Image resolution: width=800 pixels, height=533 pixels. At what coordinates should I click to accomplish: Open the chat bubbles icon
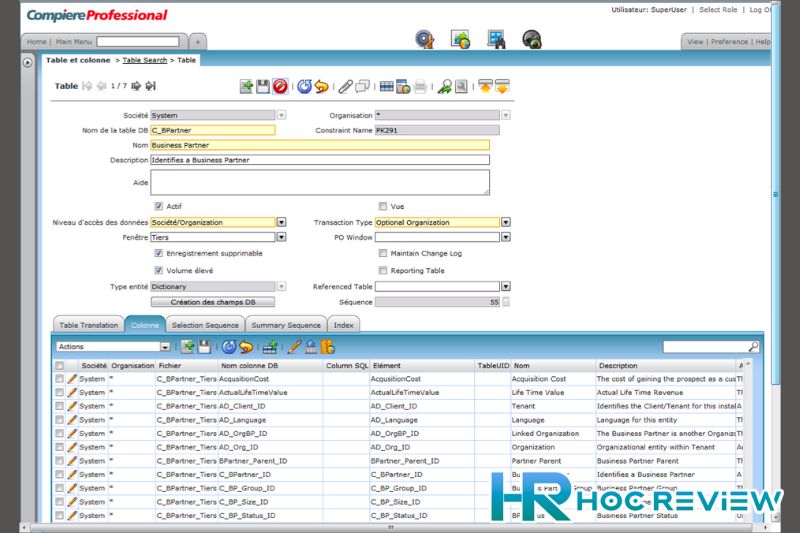(x=362, y=86)
